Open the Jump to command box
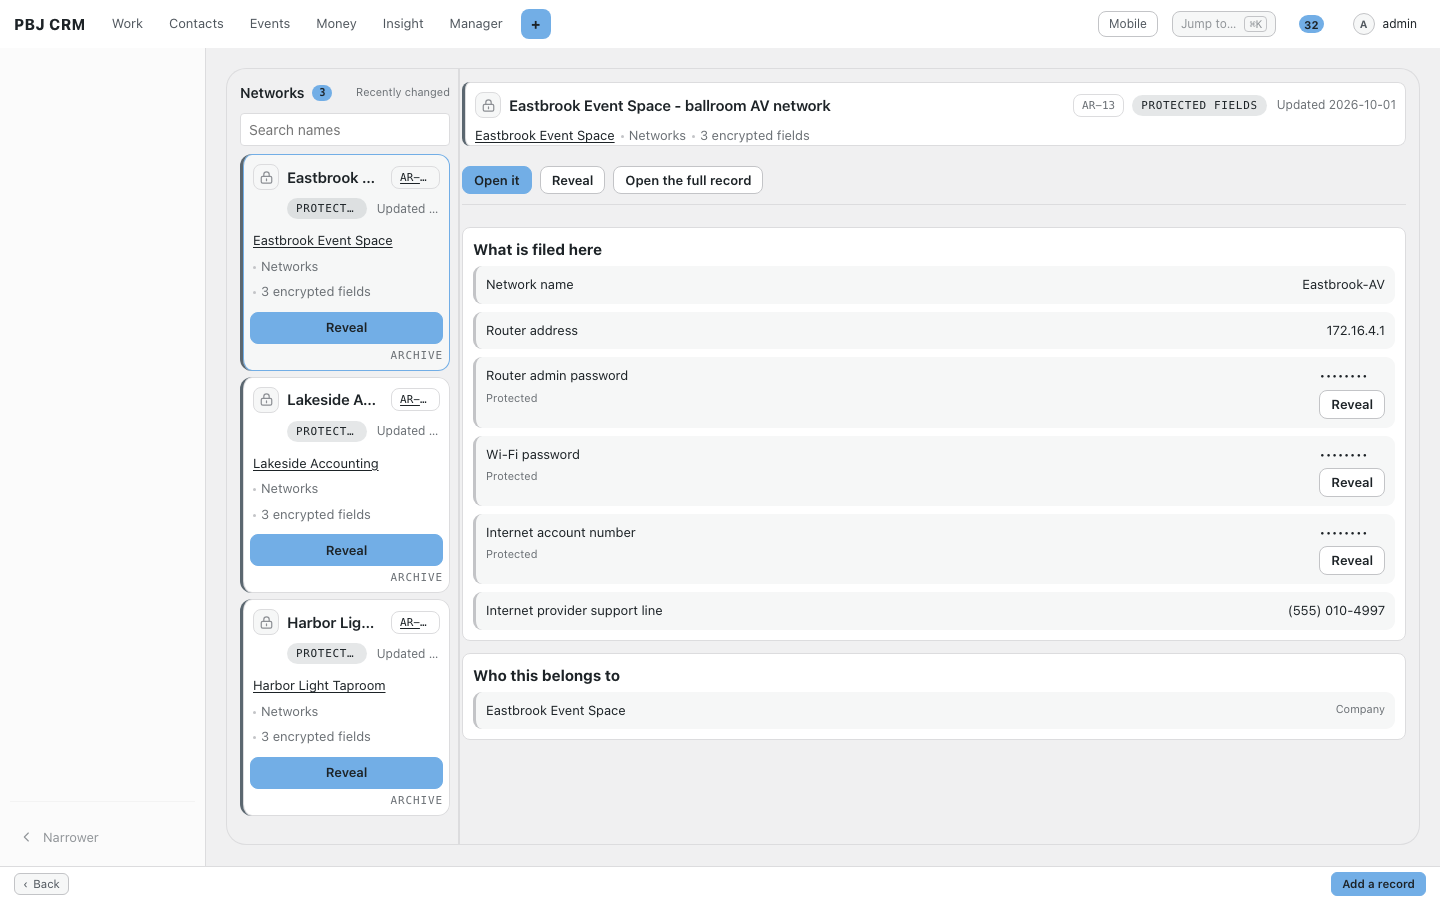Screen dimensions: 1440x900 click(x=1224, y=24)
